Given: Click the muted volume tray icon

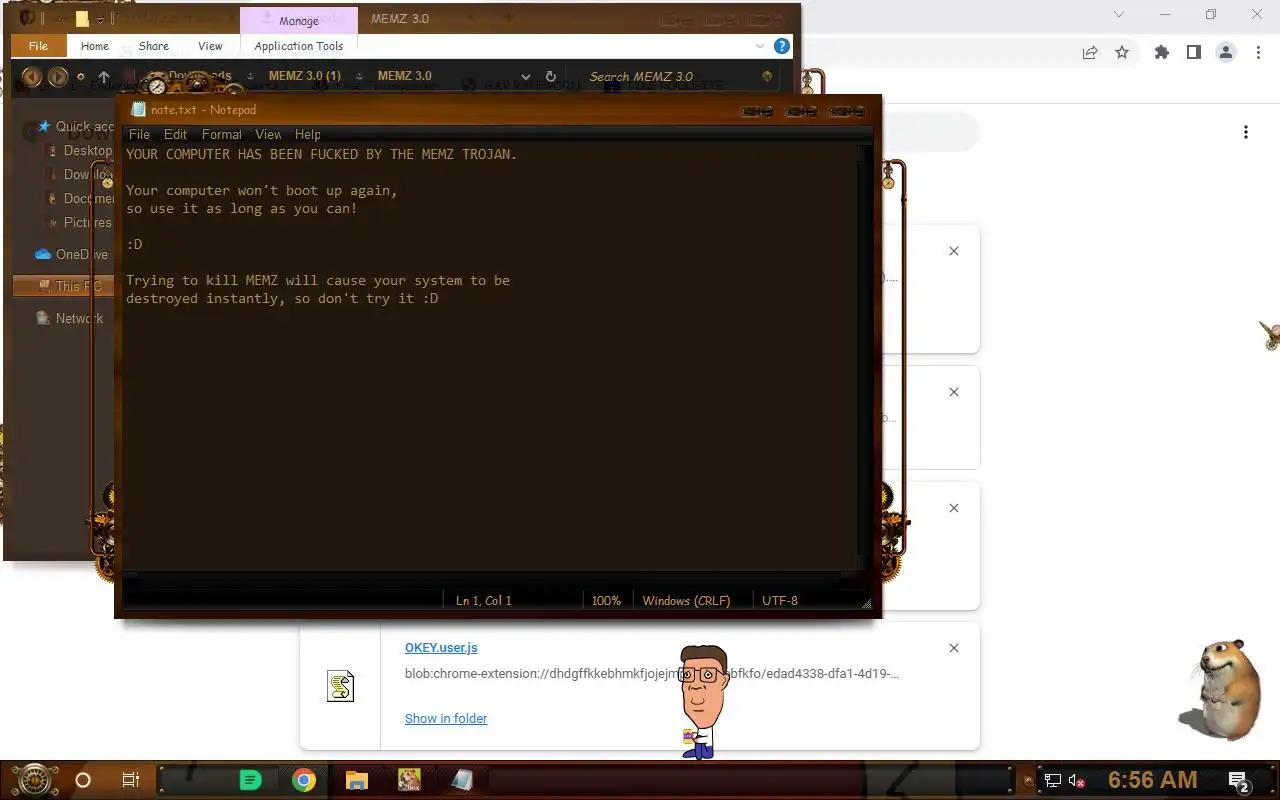Looking at the screenshot, I should (1077, 780).
